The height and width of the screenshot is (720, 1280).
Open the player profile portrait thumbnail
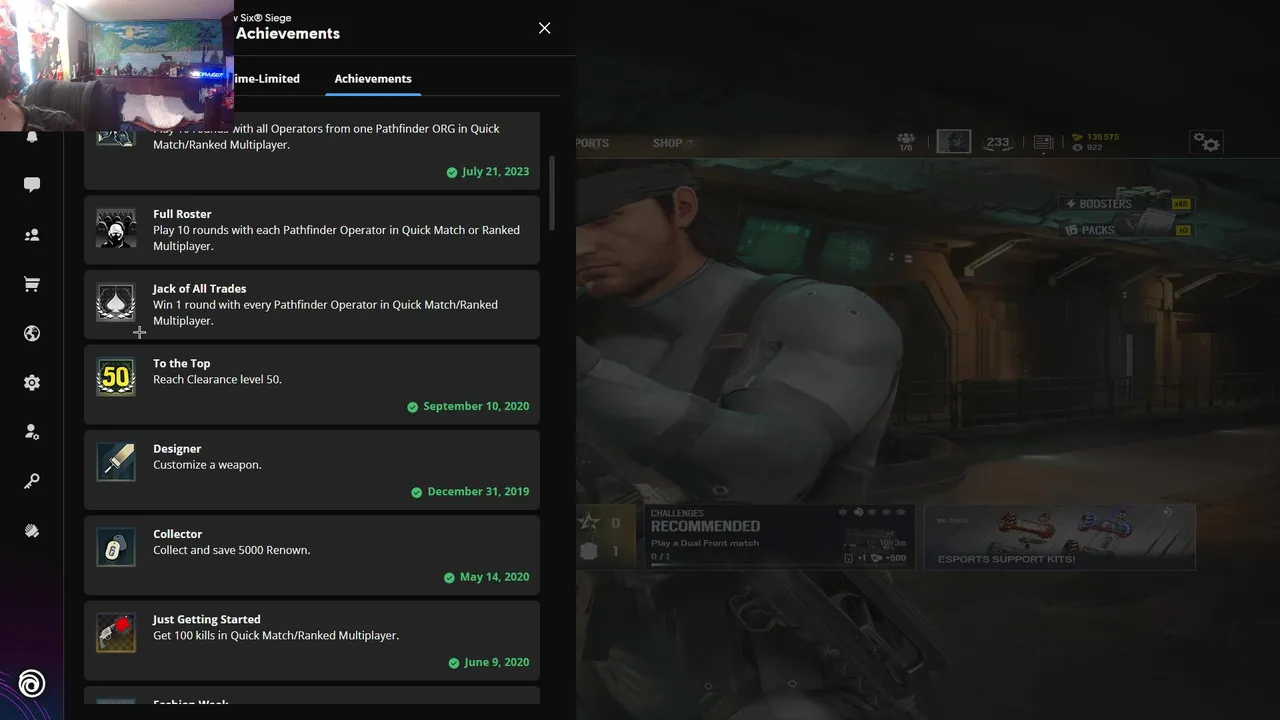(x=953, y=142)
